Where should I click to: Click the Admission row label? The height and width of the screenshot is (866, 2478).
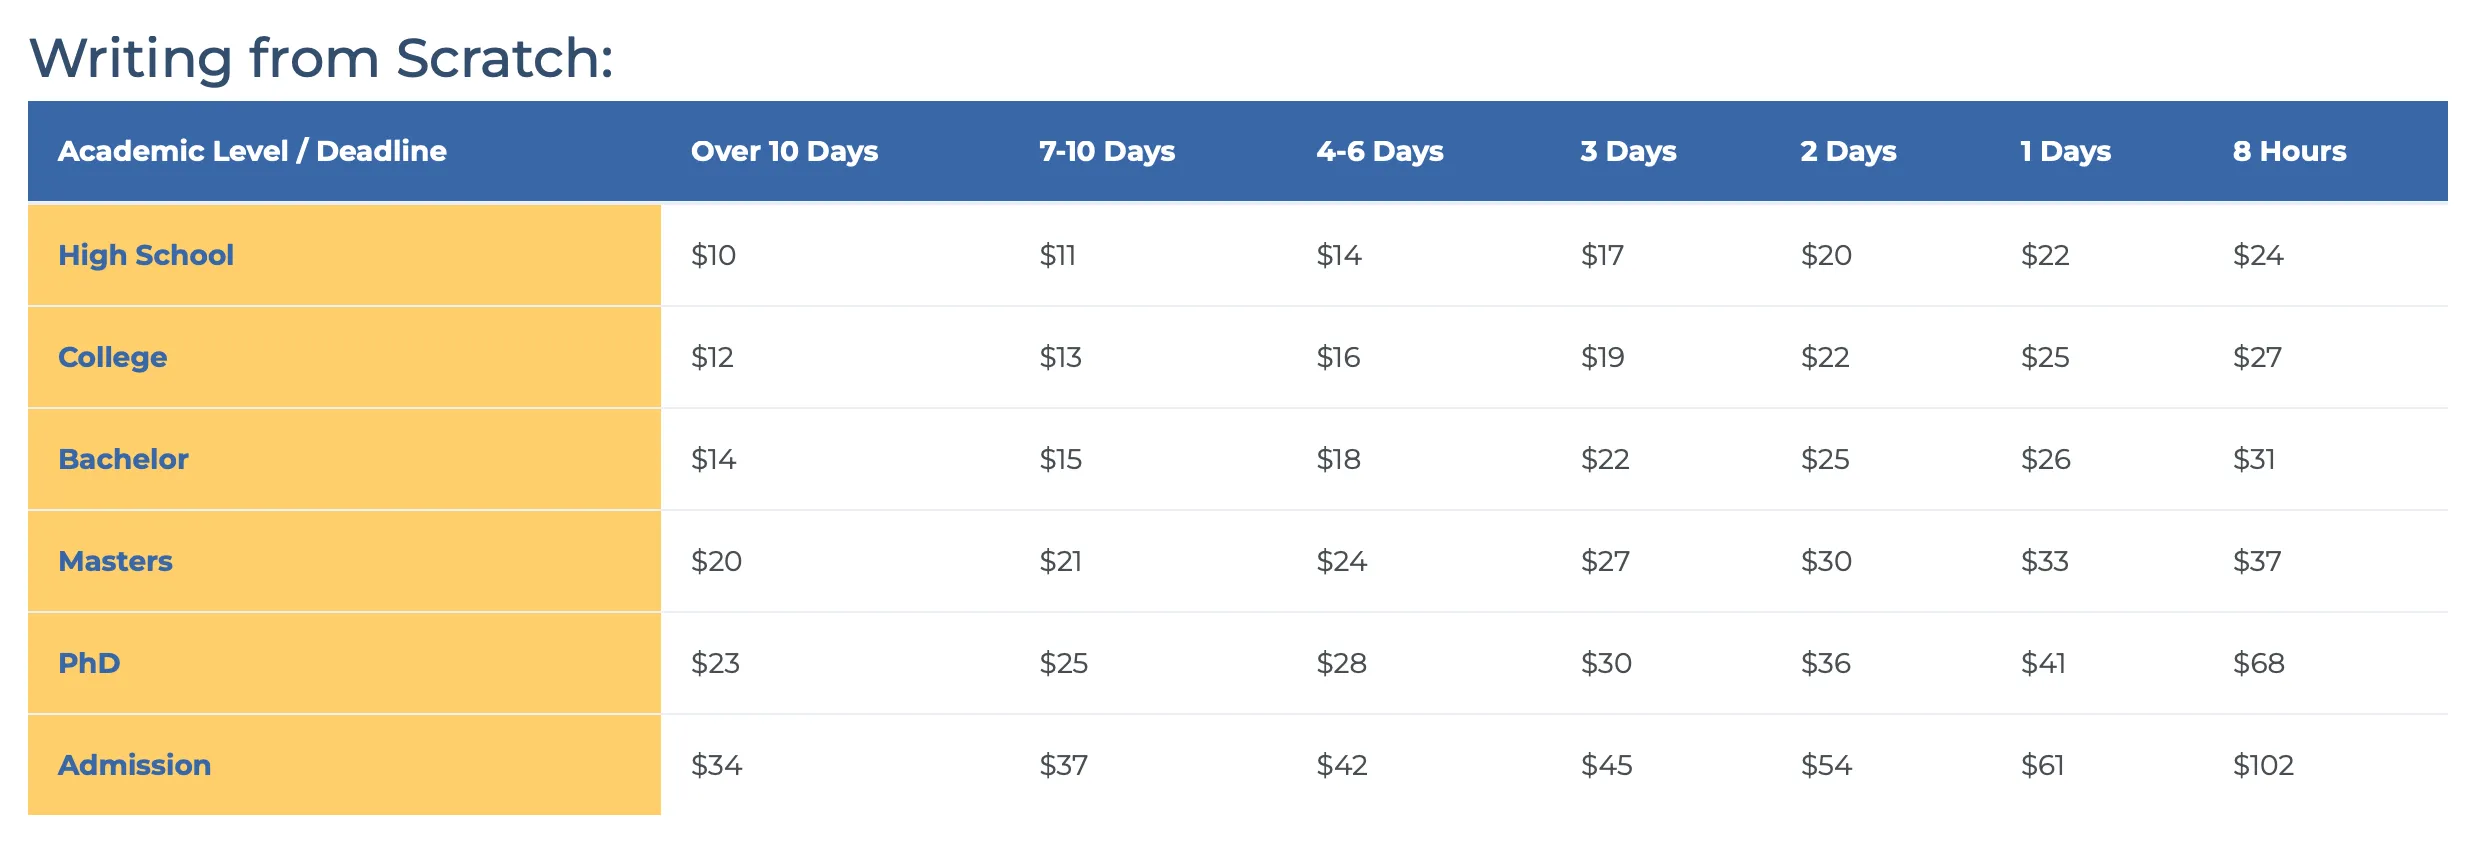tap(134, 765)
